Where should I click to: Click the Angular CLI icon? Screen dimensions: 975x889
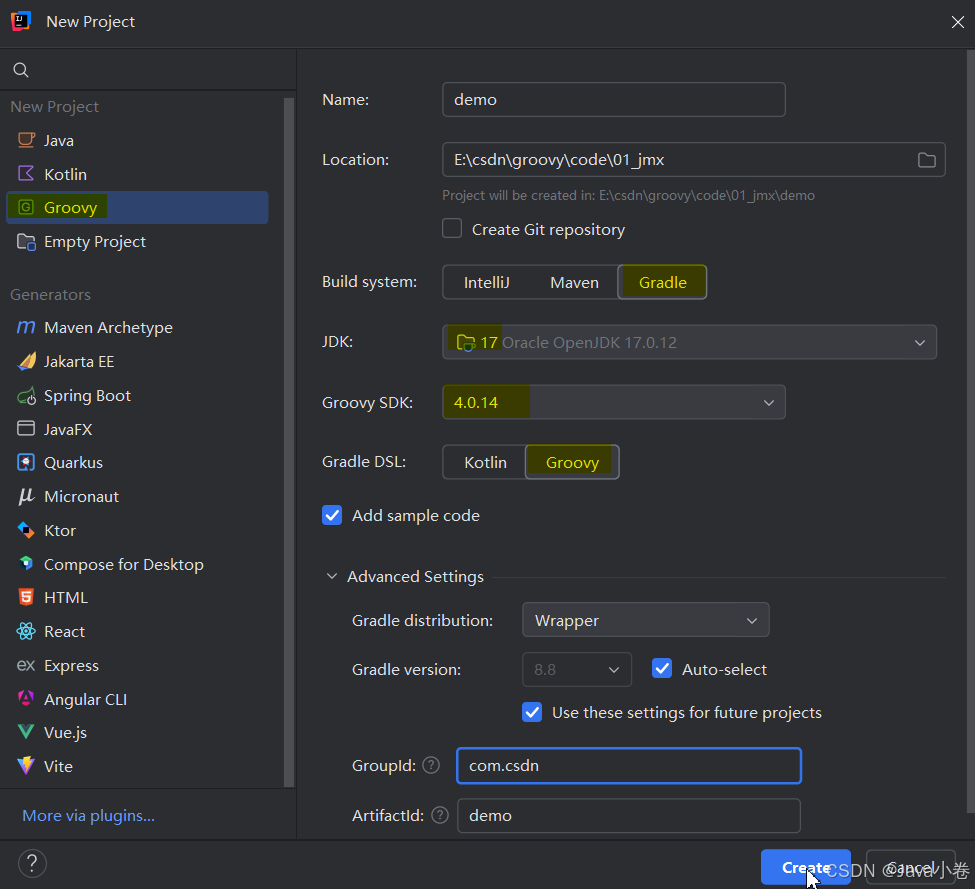26,699
